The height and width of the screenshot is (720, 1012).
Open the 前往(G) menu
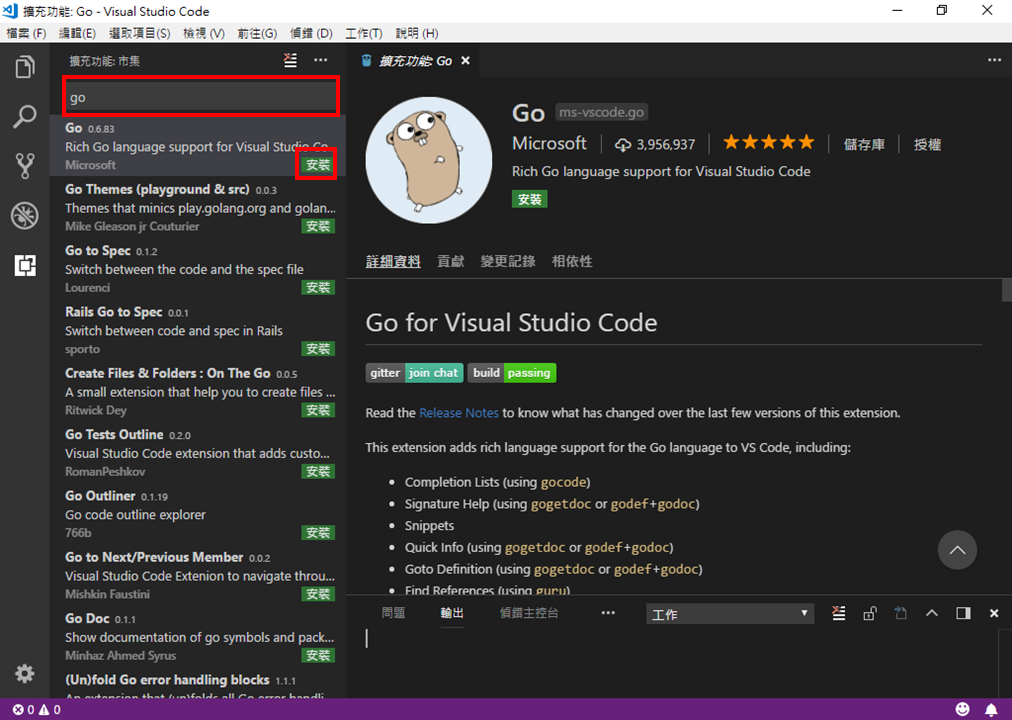pyautogui.click(x=257, y=34)
